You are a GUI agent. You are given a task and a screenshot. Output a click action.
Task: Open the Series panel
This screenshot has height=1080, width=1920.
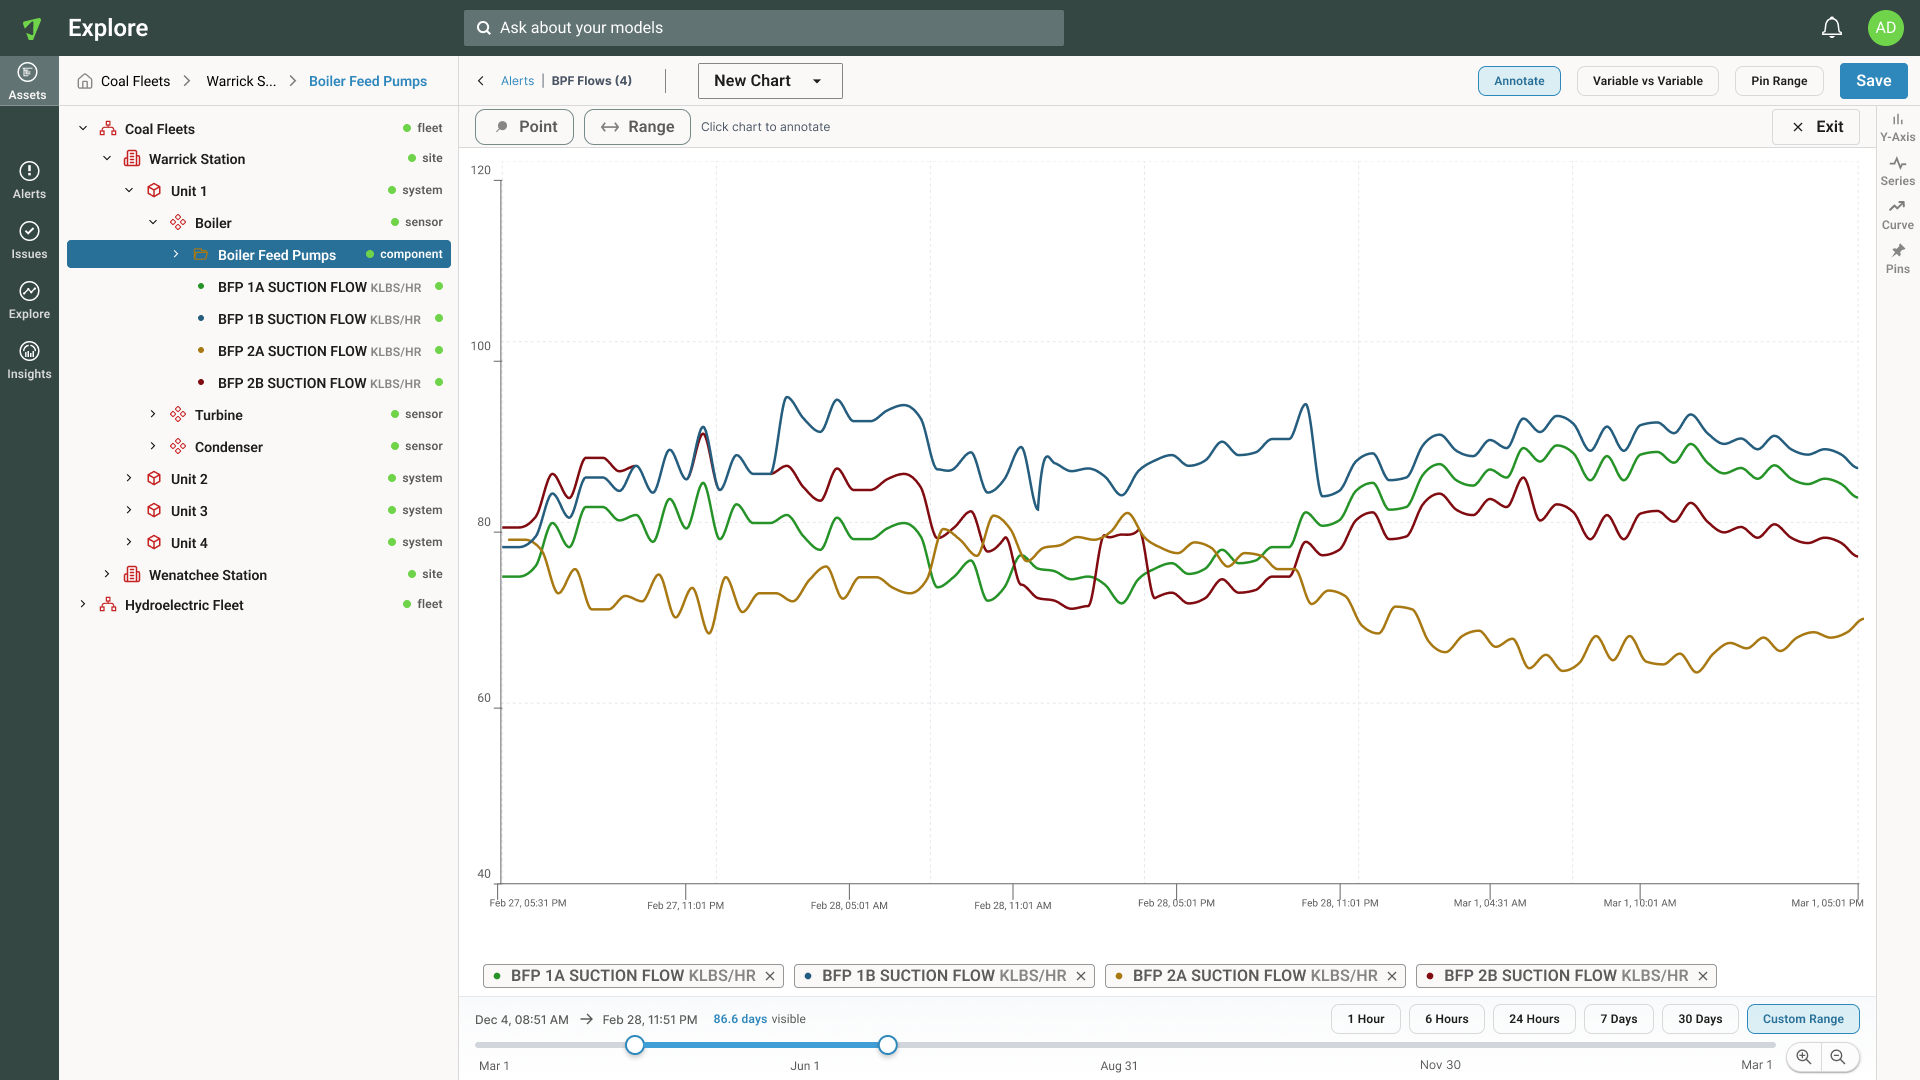[1897, 171]
